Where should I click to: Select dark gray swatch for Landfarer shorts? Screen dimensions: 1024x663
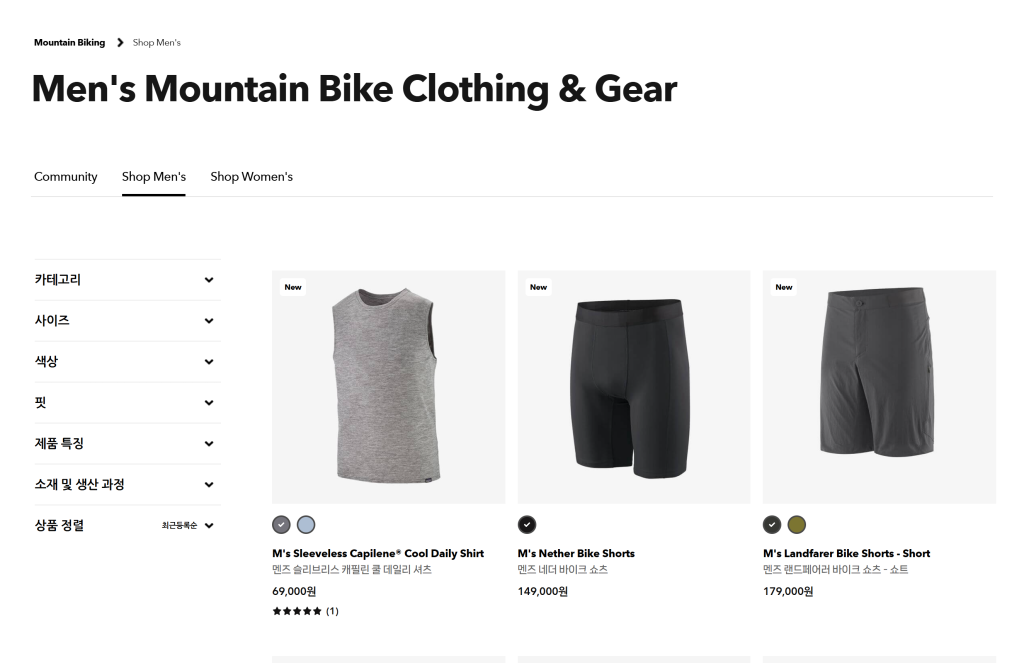pyautogui.click(x=772, y=525)
